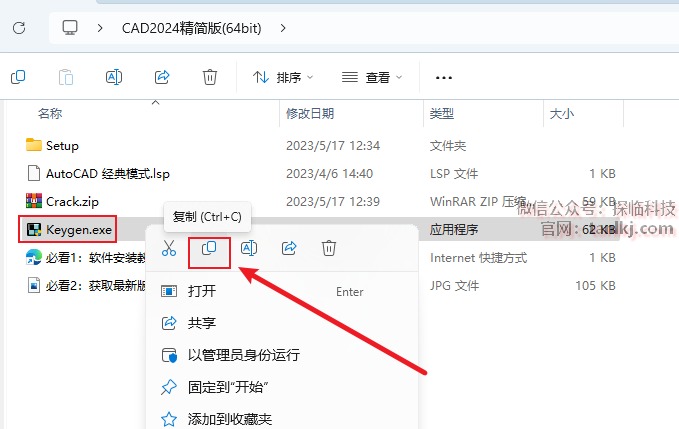Screen dimensions: 679x429
Task: Click the Cut scissors icon in context menu
Action: (169, 248)
